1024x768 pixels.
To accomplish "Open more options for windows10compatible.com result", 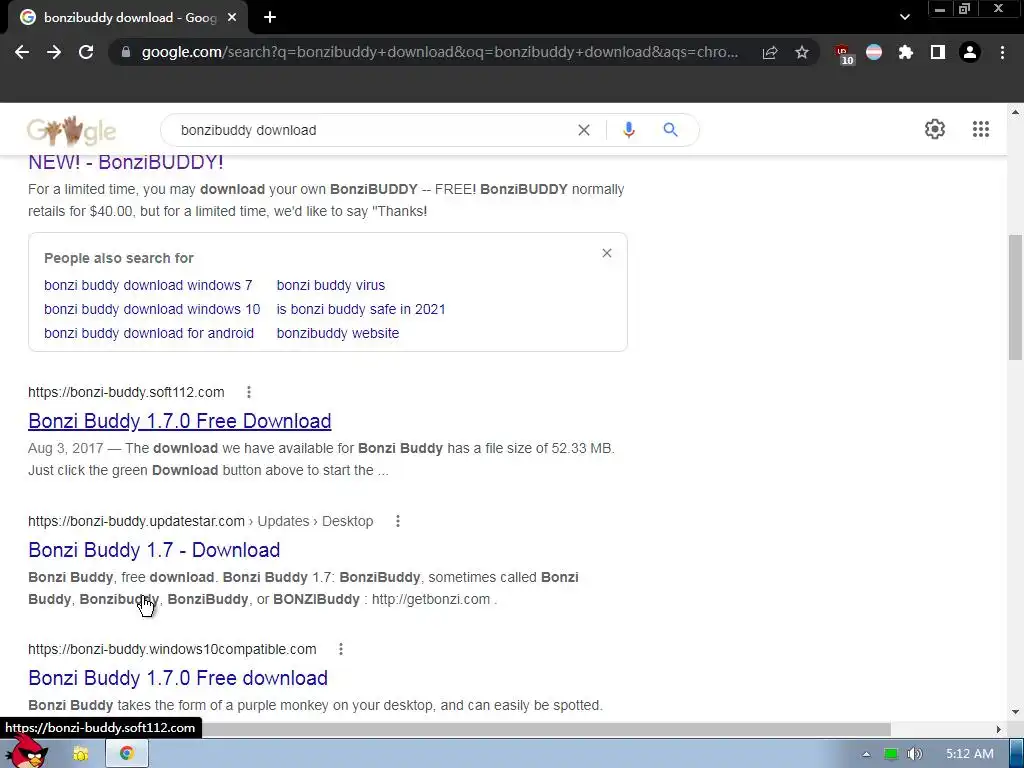I will pyautogui.click(x=341, y=649).
